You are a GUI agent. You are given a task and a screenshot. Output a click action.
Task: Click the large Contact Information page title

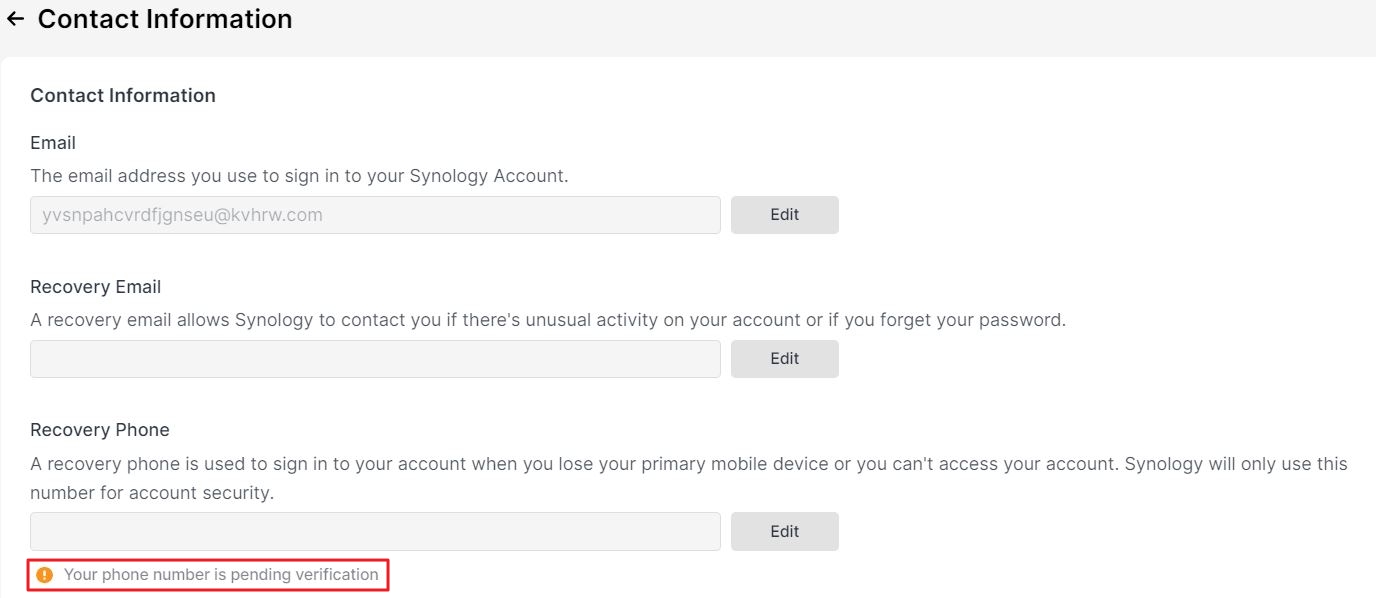165,19
